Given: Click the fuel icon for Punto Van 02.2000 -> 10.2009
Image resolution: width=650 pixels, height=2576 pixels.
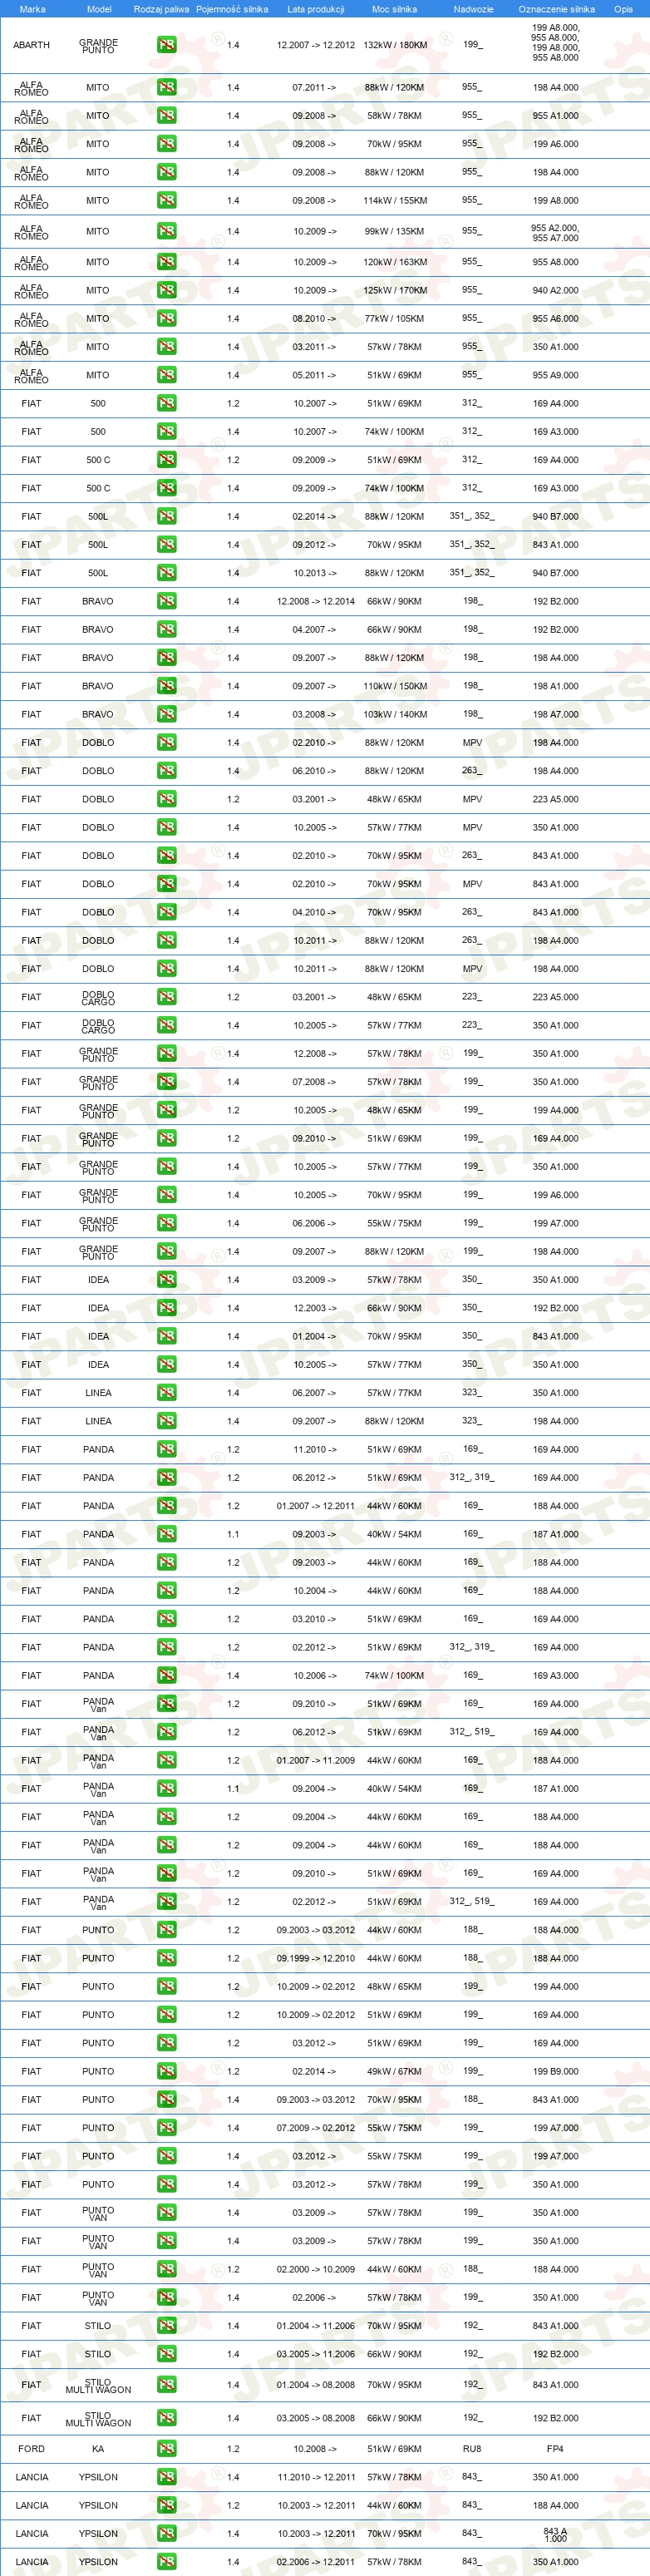Looking at the screenshot, I should pos(166,2269).
